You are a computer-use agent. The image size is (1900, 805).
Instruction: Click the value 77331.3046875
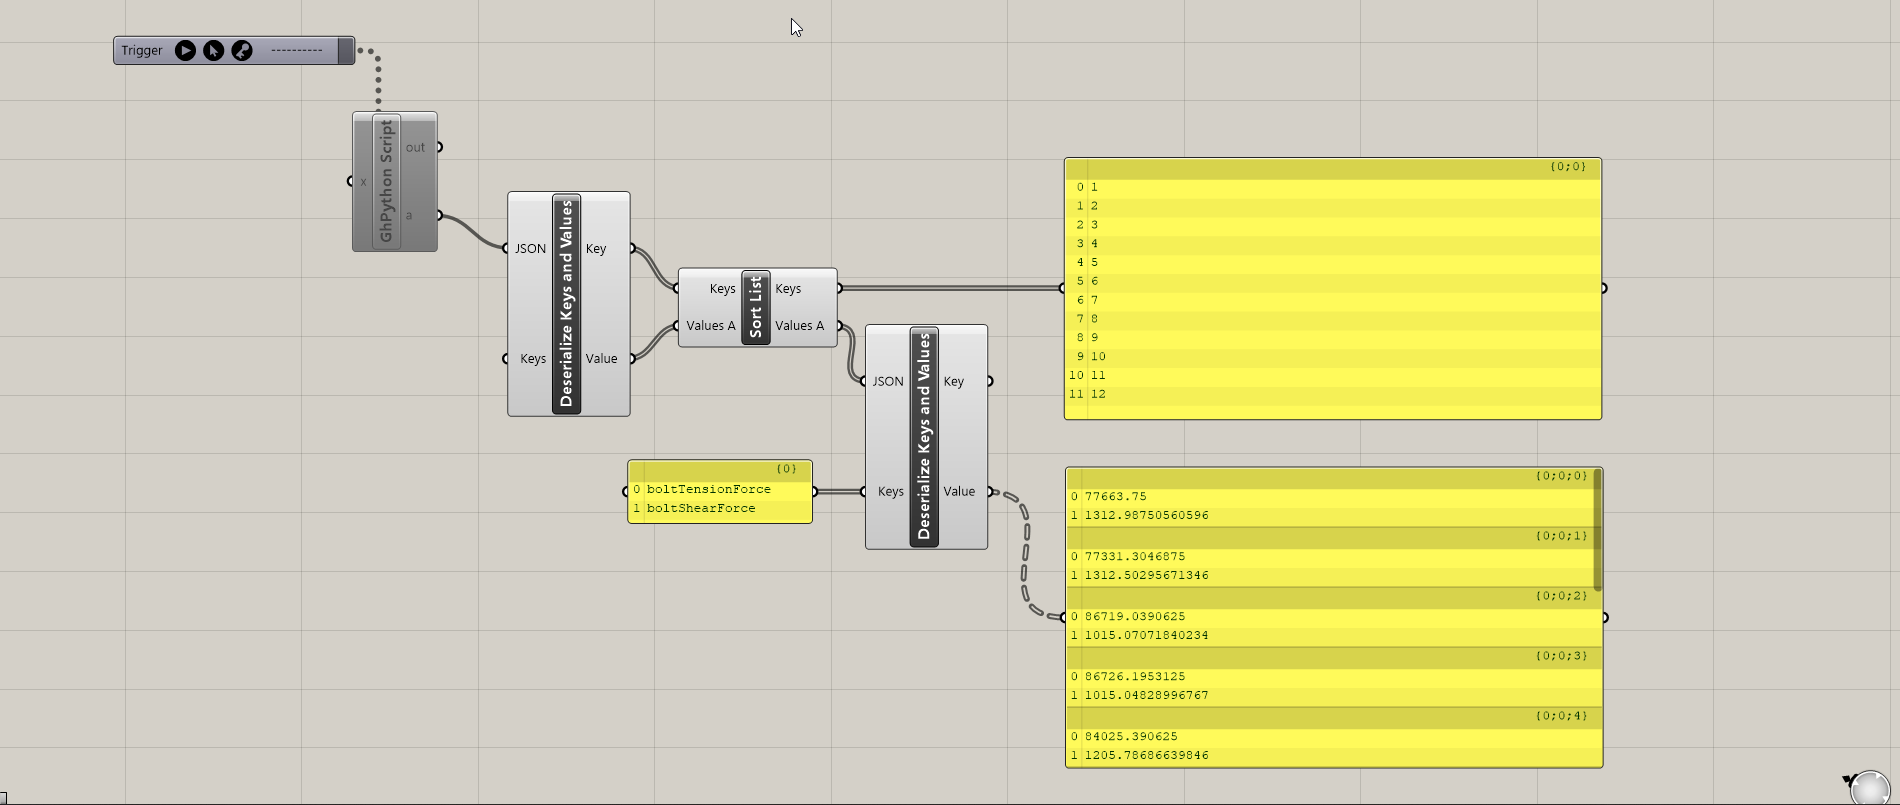pos(1134,556)
